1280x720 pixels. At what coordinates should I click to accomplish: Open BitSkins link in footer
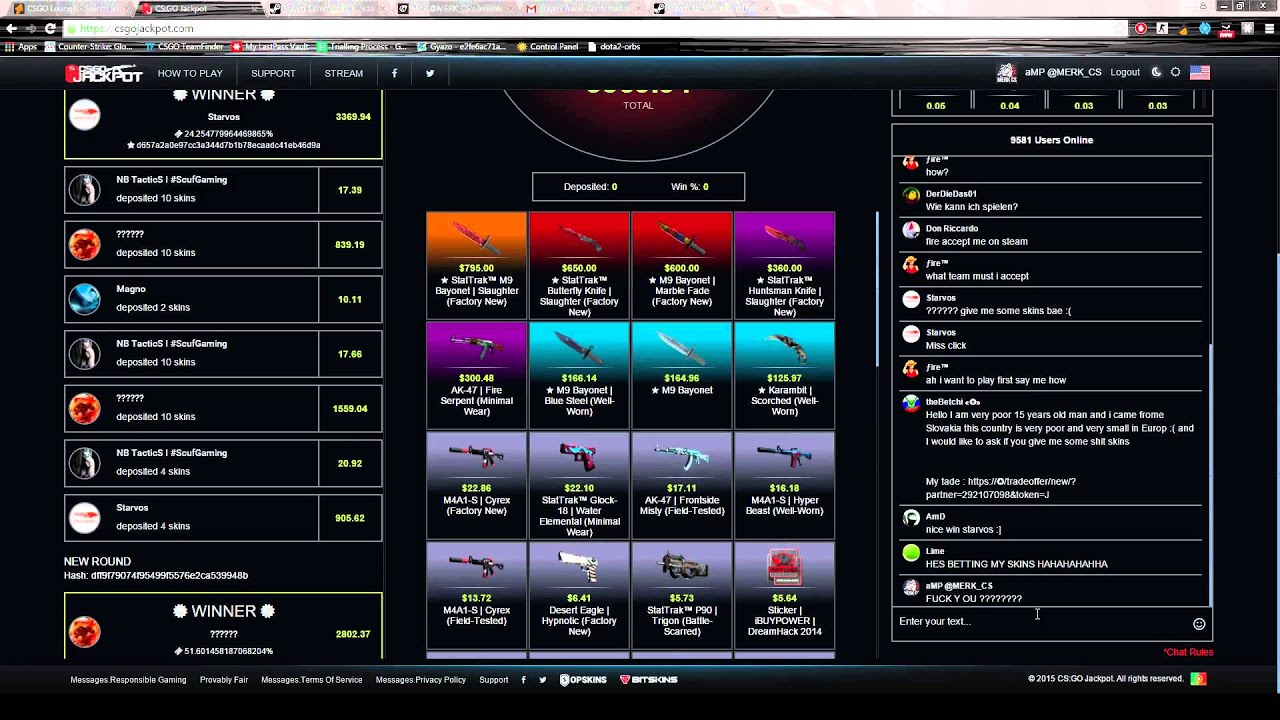(648, 680)
